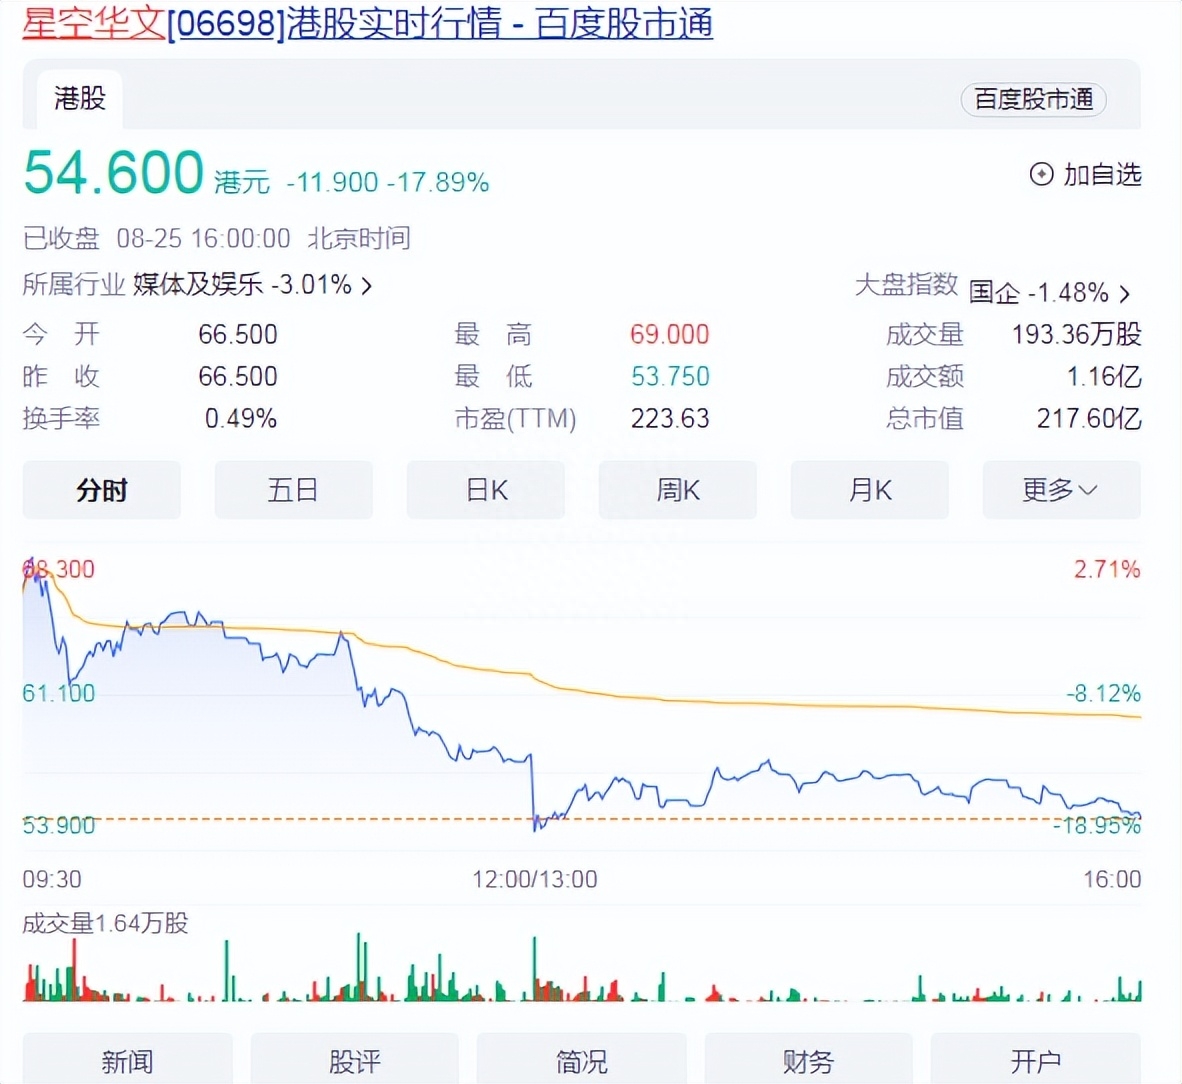Click the 53.900 dashed price line label
The height and width of the screenshot is (1084, 1182).
click(x=58, y=825)
